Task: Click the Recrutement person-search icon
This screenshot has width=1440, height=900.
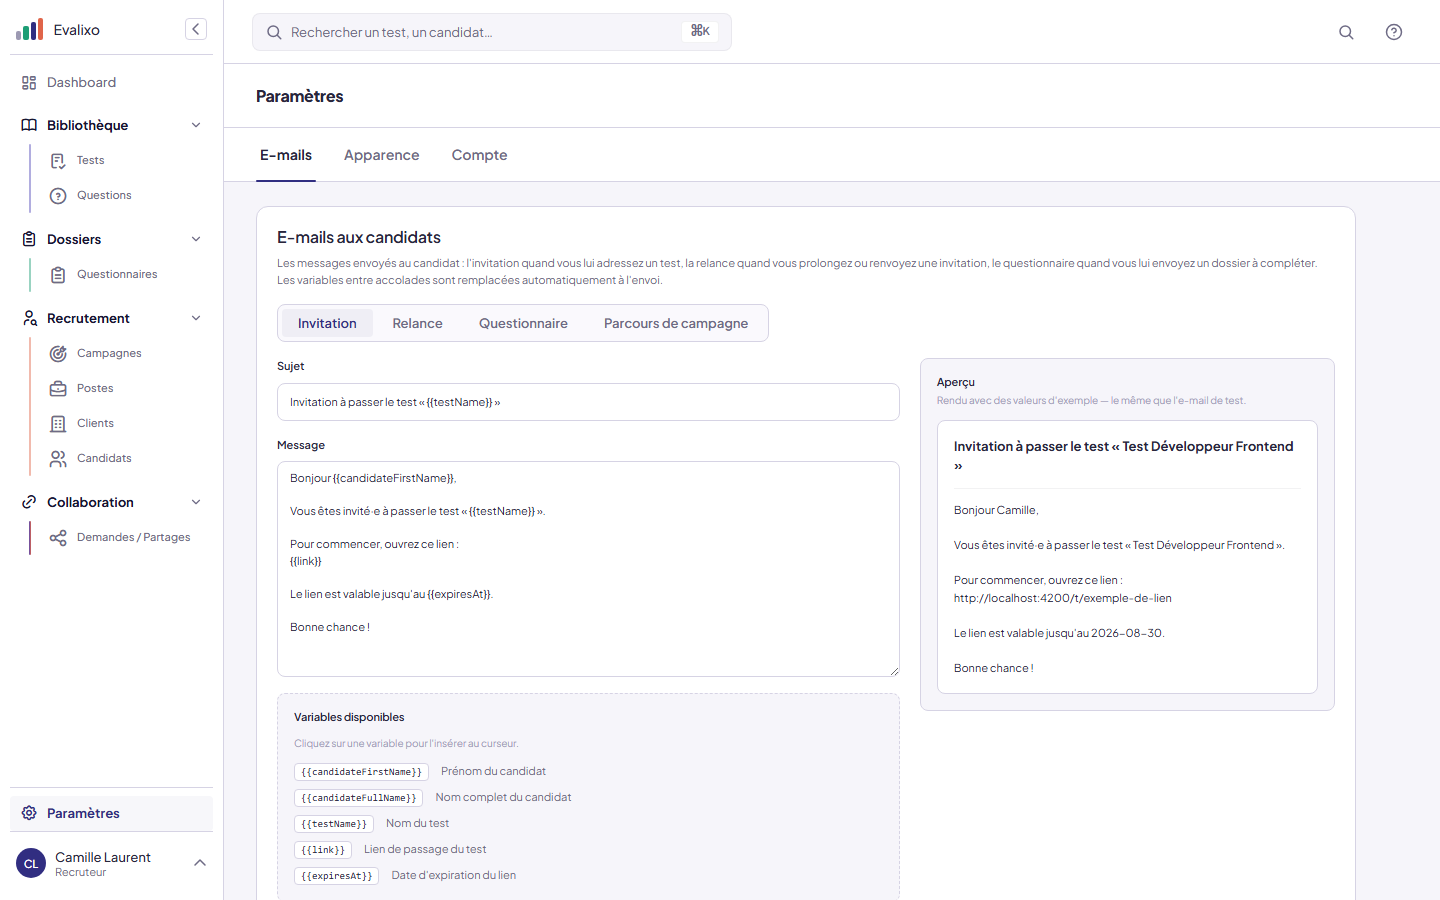Action: point(29,318)
